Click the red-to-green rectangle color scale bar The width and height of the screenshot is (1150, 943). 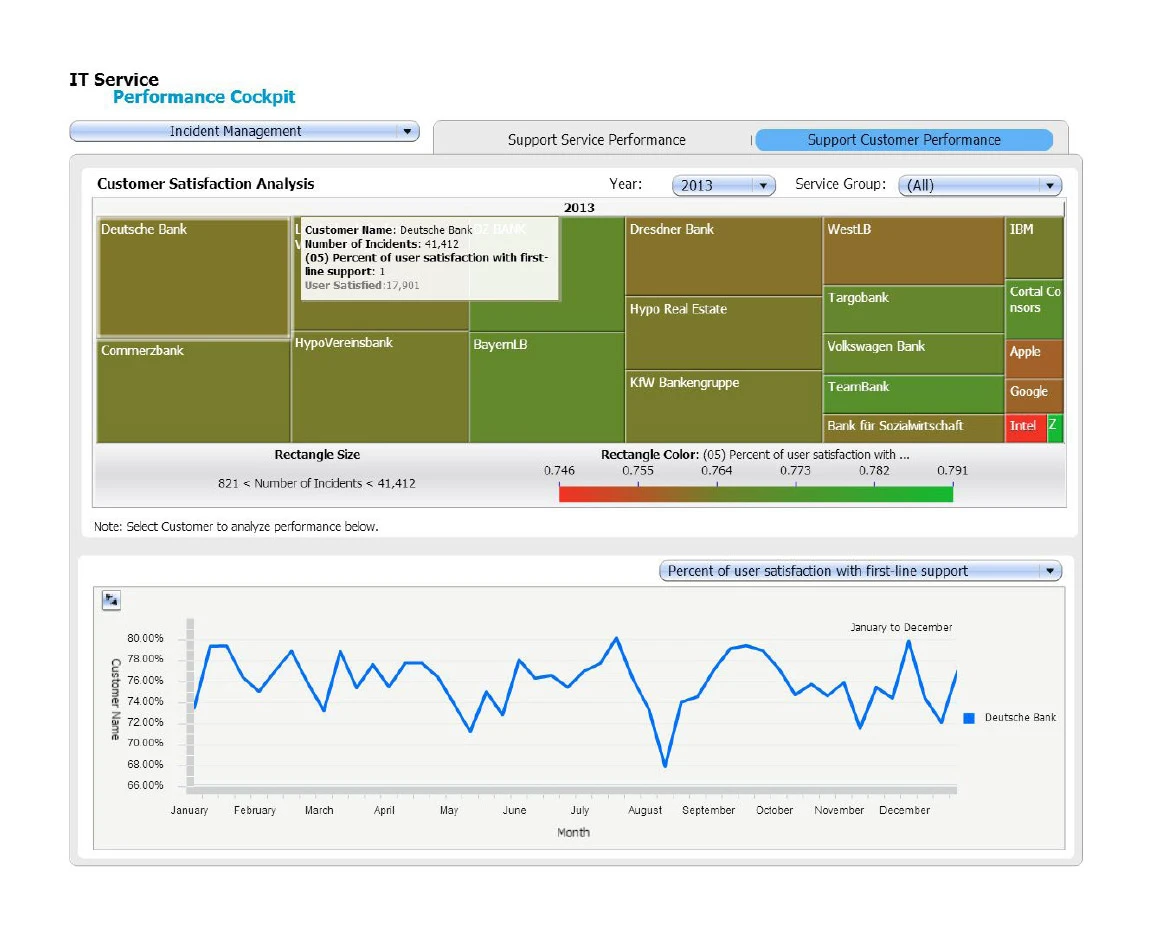(x=755, y=493)
